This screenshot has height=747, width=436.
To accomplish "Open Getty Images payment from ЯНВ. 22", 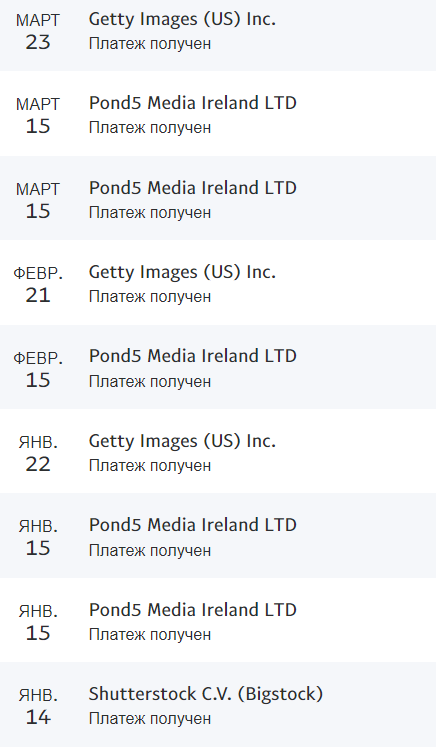I will click(x=218, y=451).
